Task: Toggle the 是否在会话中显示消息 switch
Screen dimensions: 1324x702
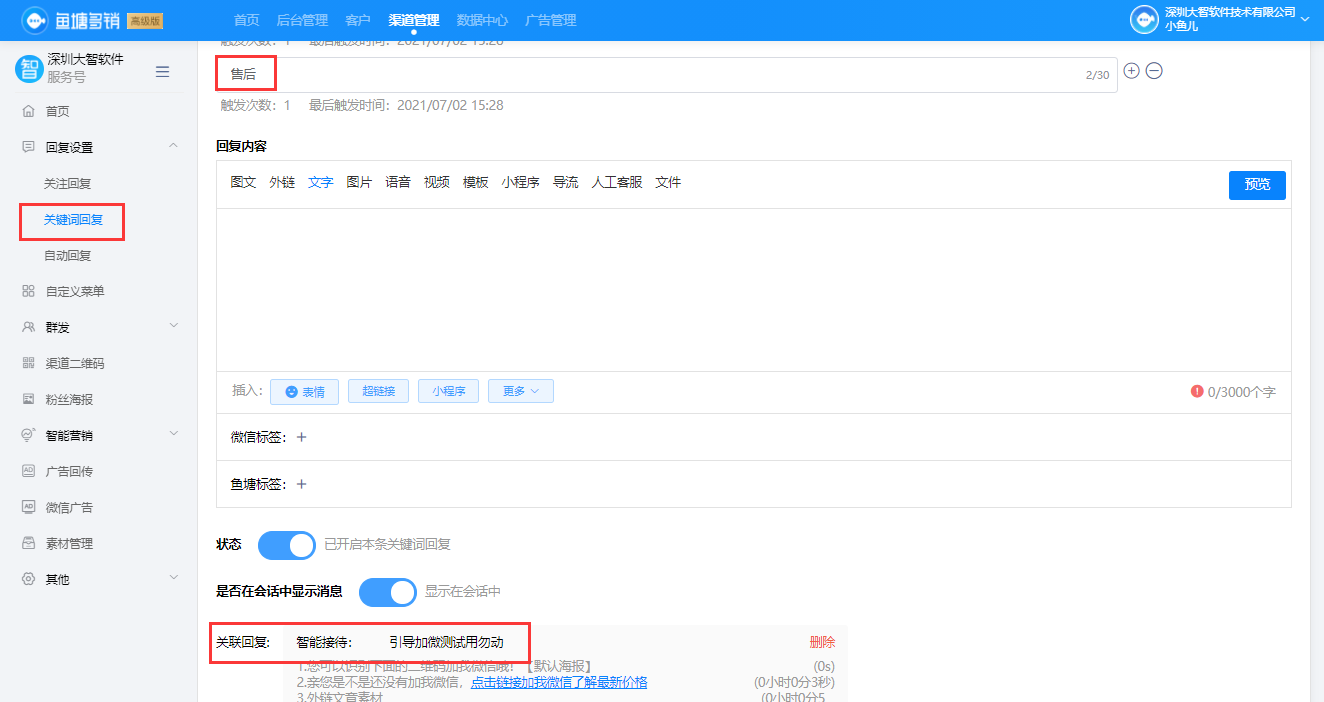Action: (388, 592)
